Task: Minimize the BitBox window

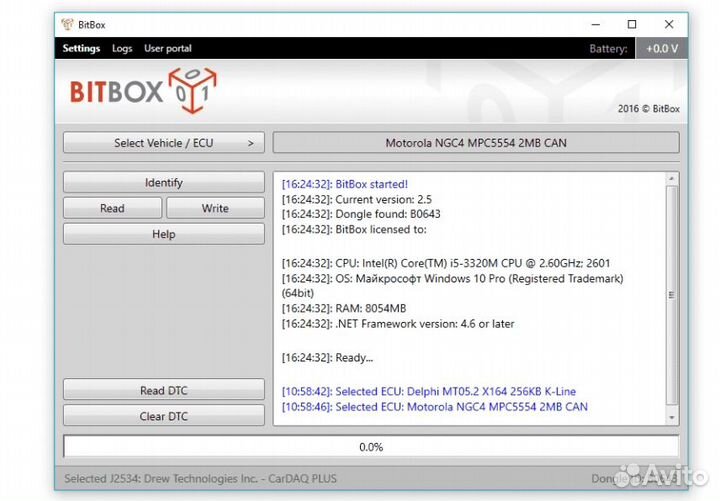Action: coord(596,24)
